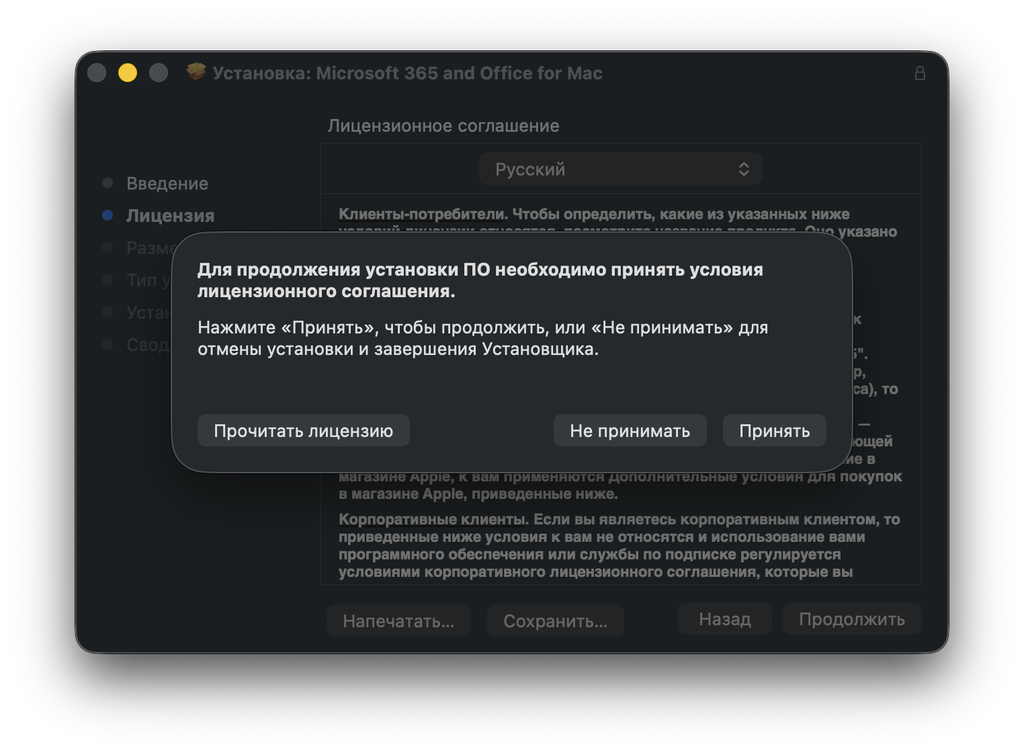Click the Продолжить button

[852, 619]
